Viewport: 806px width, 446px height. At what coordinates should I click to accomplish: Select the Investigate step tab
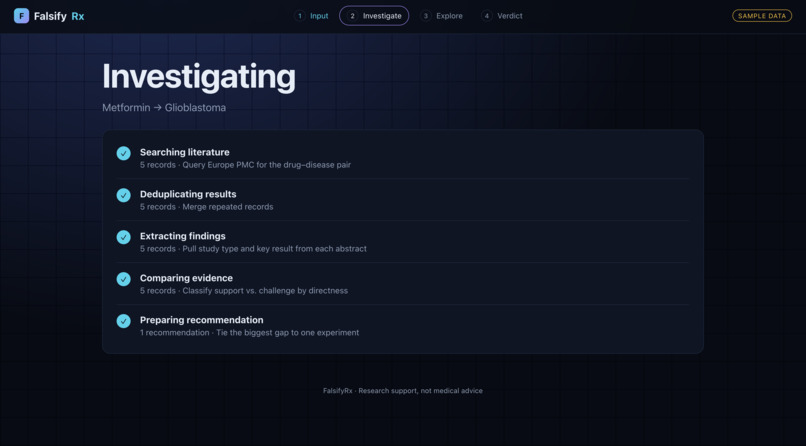[374, 16]
